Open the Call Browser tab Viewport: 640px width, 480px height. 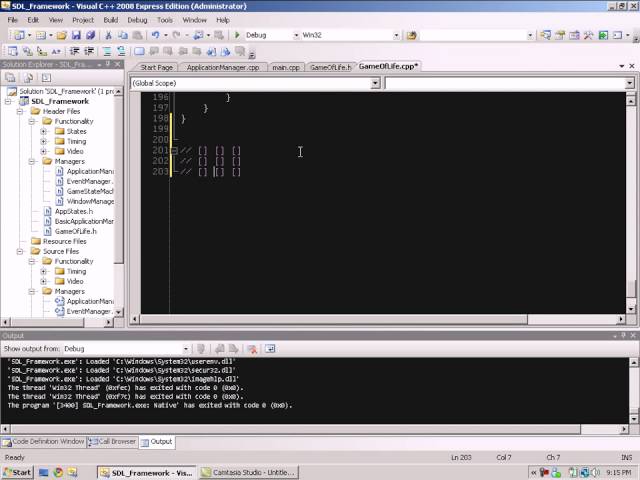tap(112, 442)
